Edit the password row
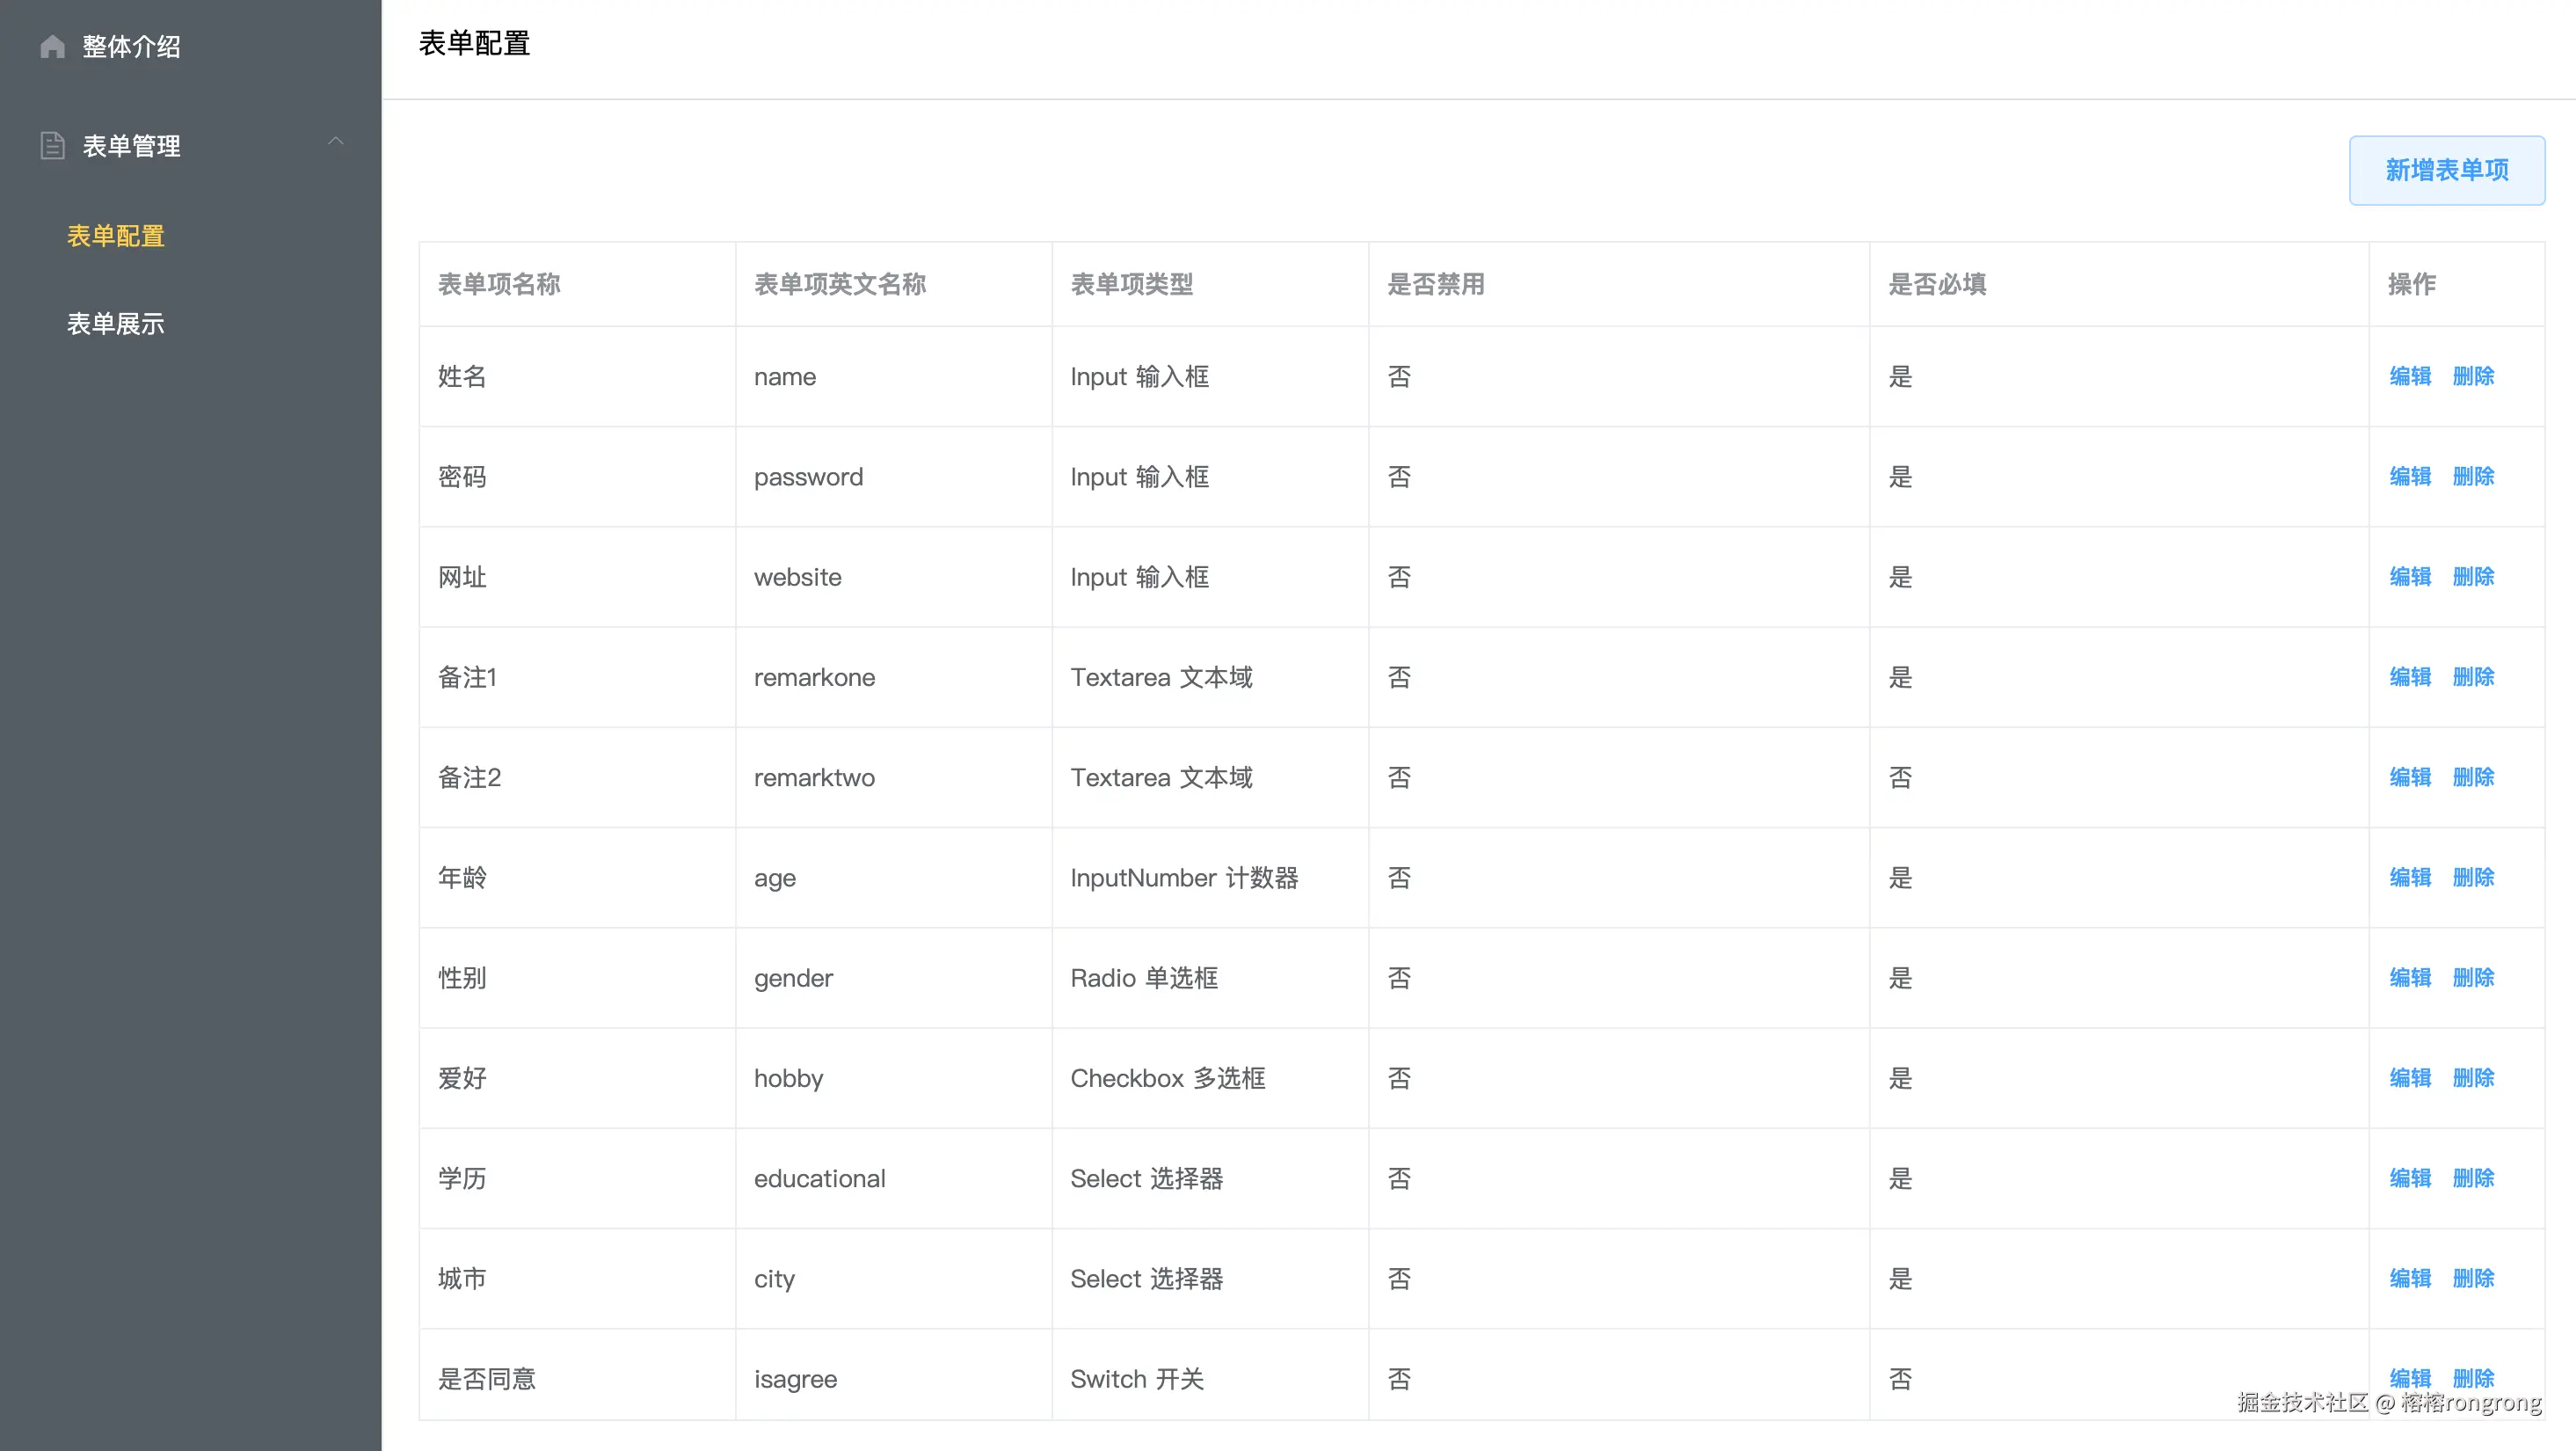The image size is (2576, 1451). click(x=2410, y=476)
